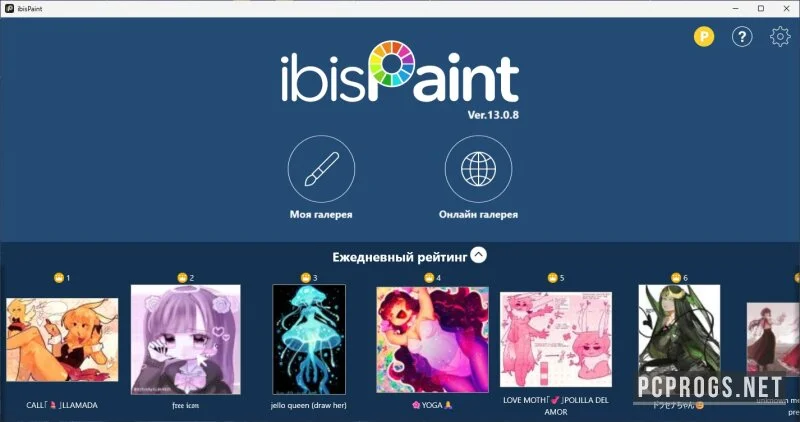Click the Онлайн галерея label

pyautogui.click(x=478, y=215)
